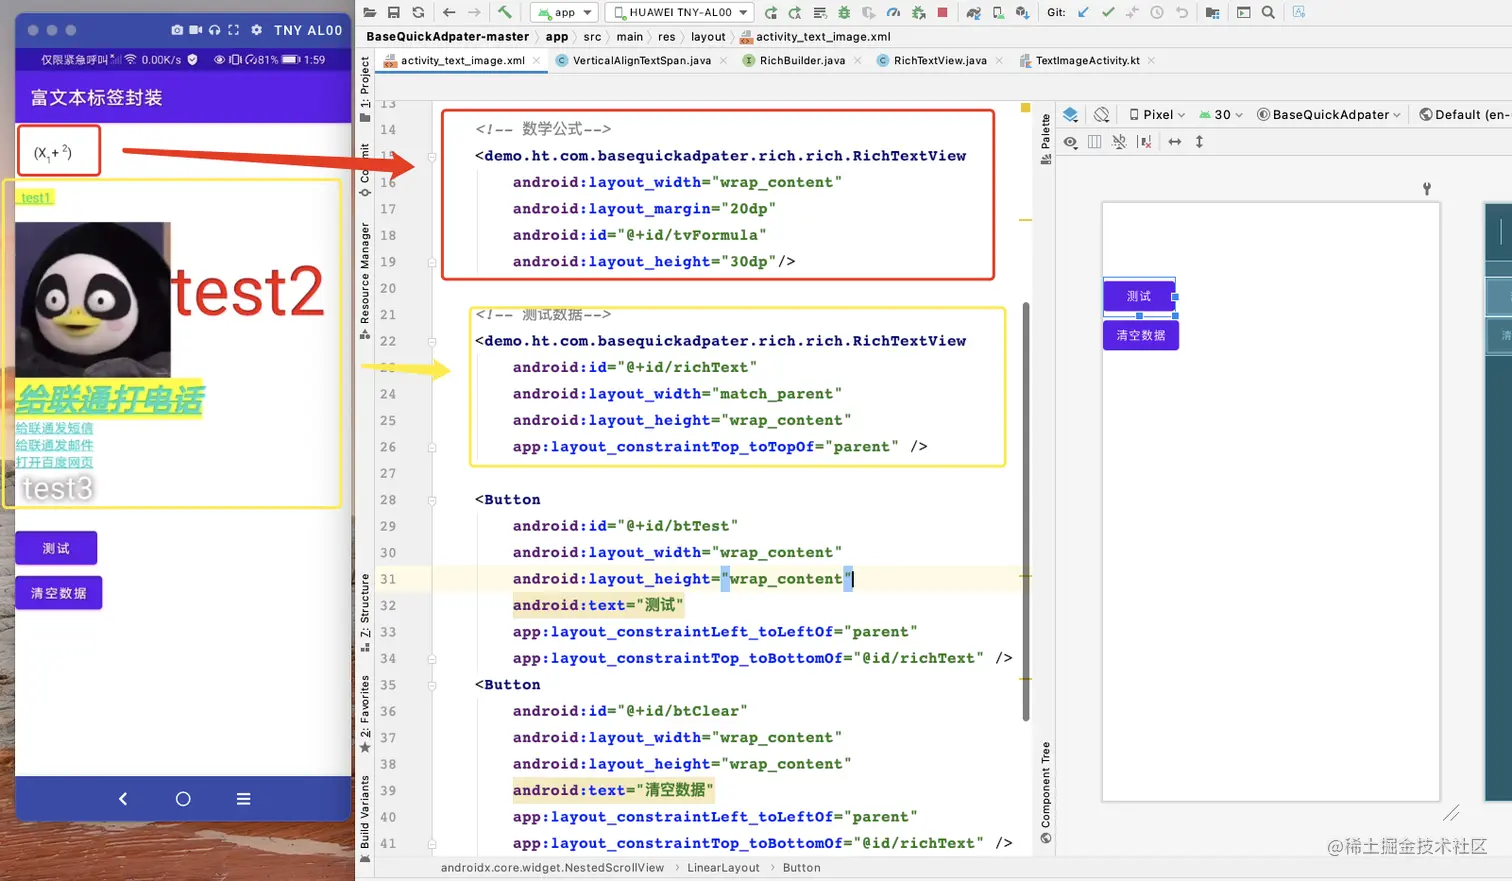Toggle design/blueprint view with the layers icon
Viewport: 1512px width, 881px height.
tap(1073, 114)
